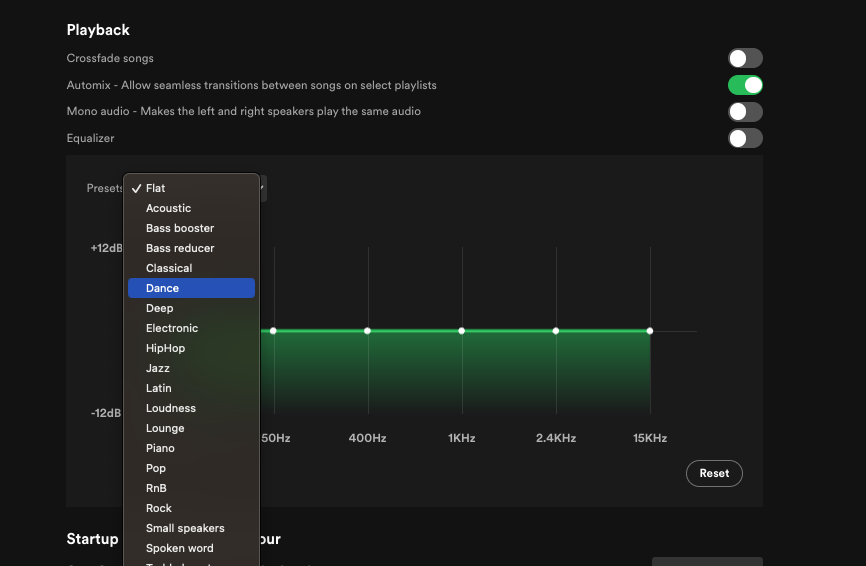Toggle the Crossfade songs switch
The image size is (866, 566).
pyautogui.click(x=745, y=58)
